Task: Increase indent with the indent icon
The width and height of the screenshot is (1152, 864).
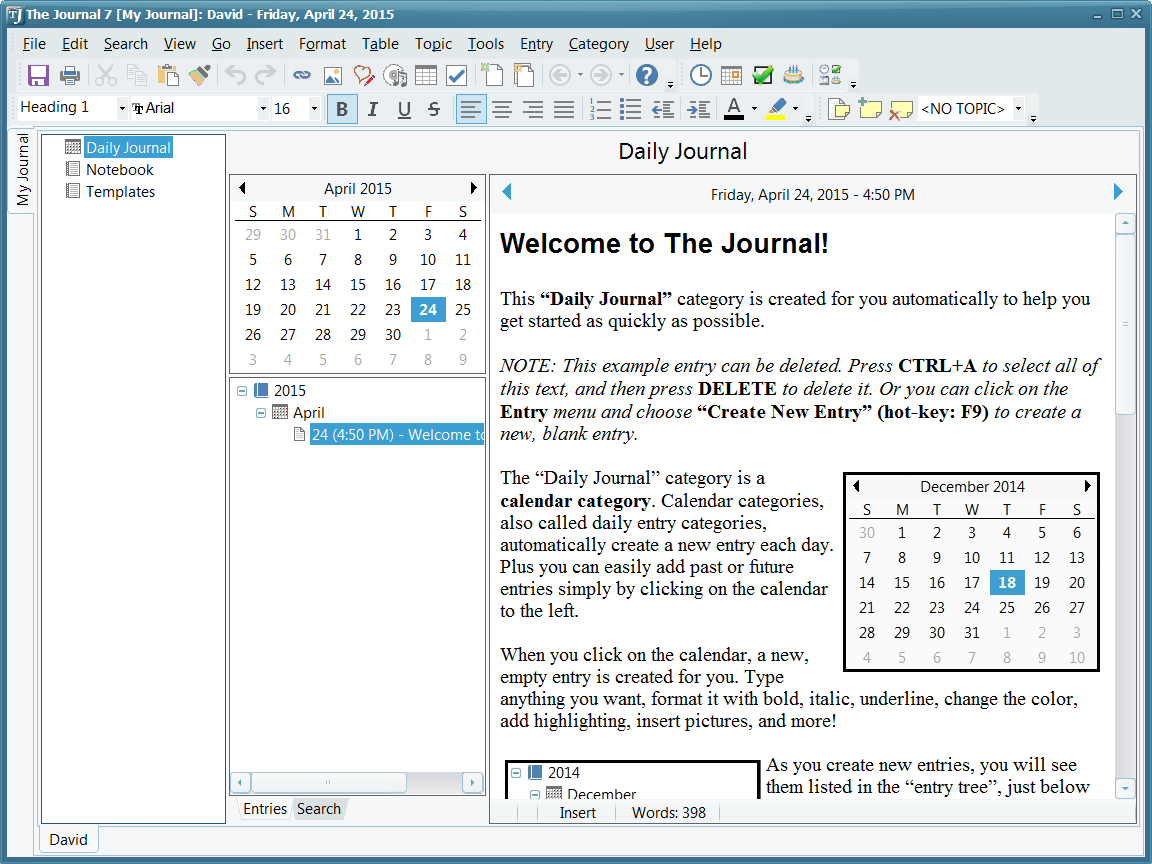Action: [698, 109]
